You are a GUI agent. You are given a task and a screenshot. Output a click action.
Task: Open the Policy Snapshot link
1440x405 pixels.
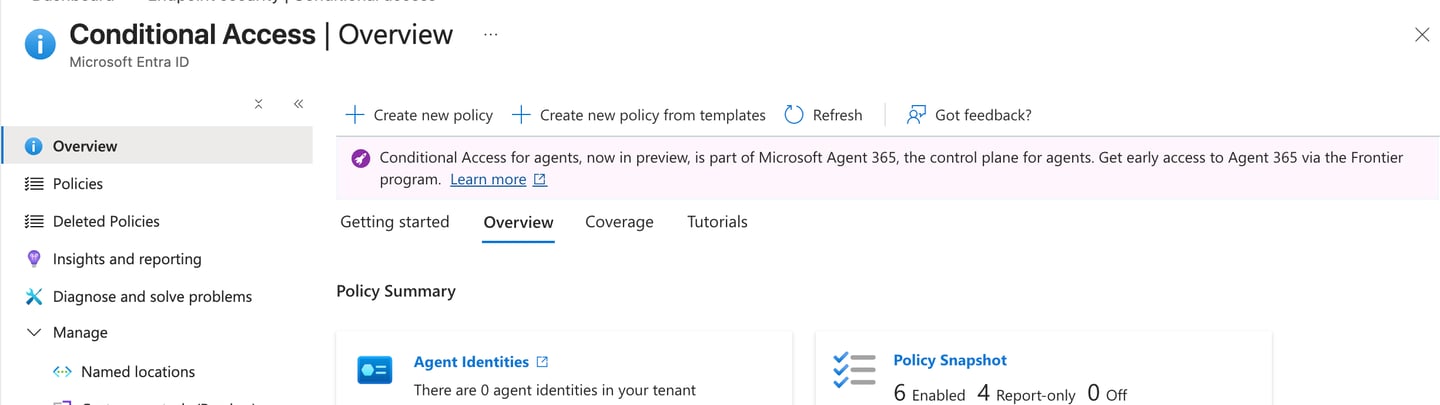(x=950, y=360)
